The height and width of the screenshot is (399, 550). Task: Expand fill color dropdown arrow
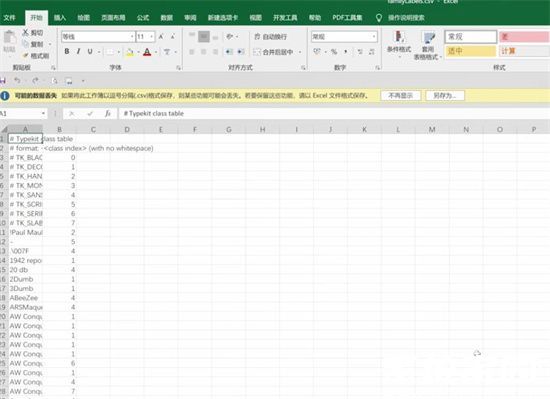138,52
